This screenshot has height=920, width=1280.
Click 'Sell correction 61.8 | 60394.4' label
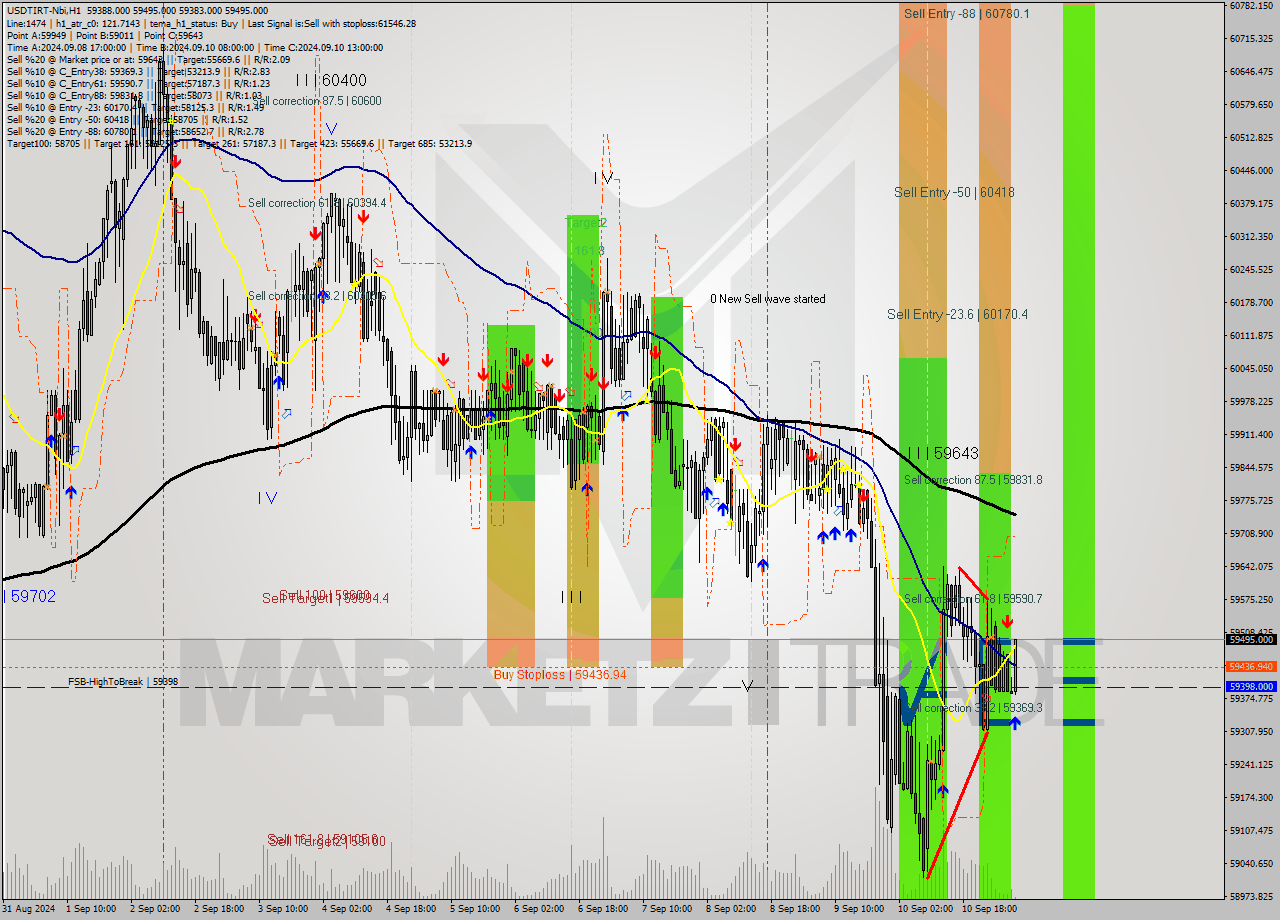coord(317,202)
